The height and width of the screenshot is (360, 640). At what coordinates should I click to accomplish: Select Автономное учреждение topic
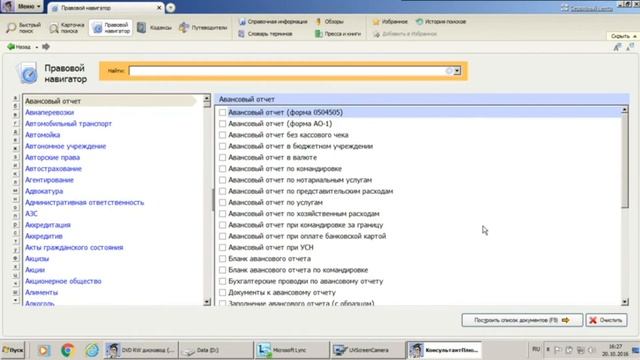65,146
